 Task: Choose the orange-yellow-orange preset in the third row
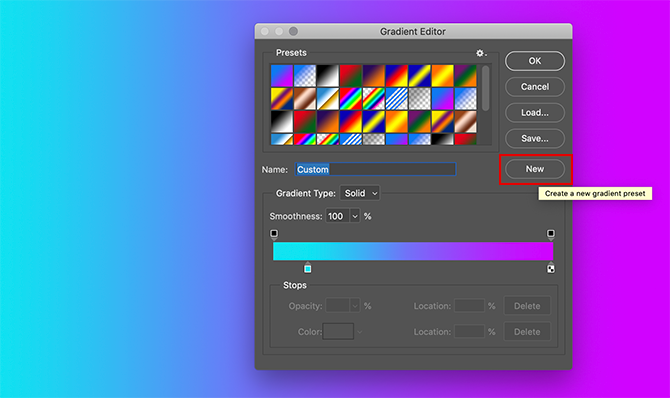coord(397,122)
